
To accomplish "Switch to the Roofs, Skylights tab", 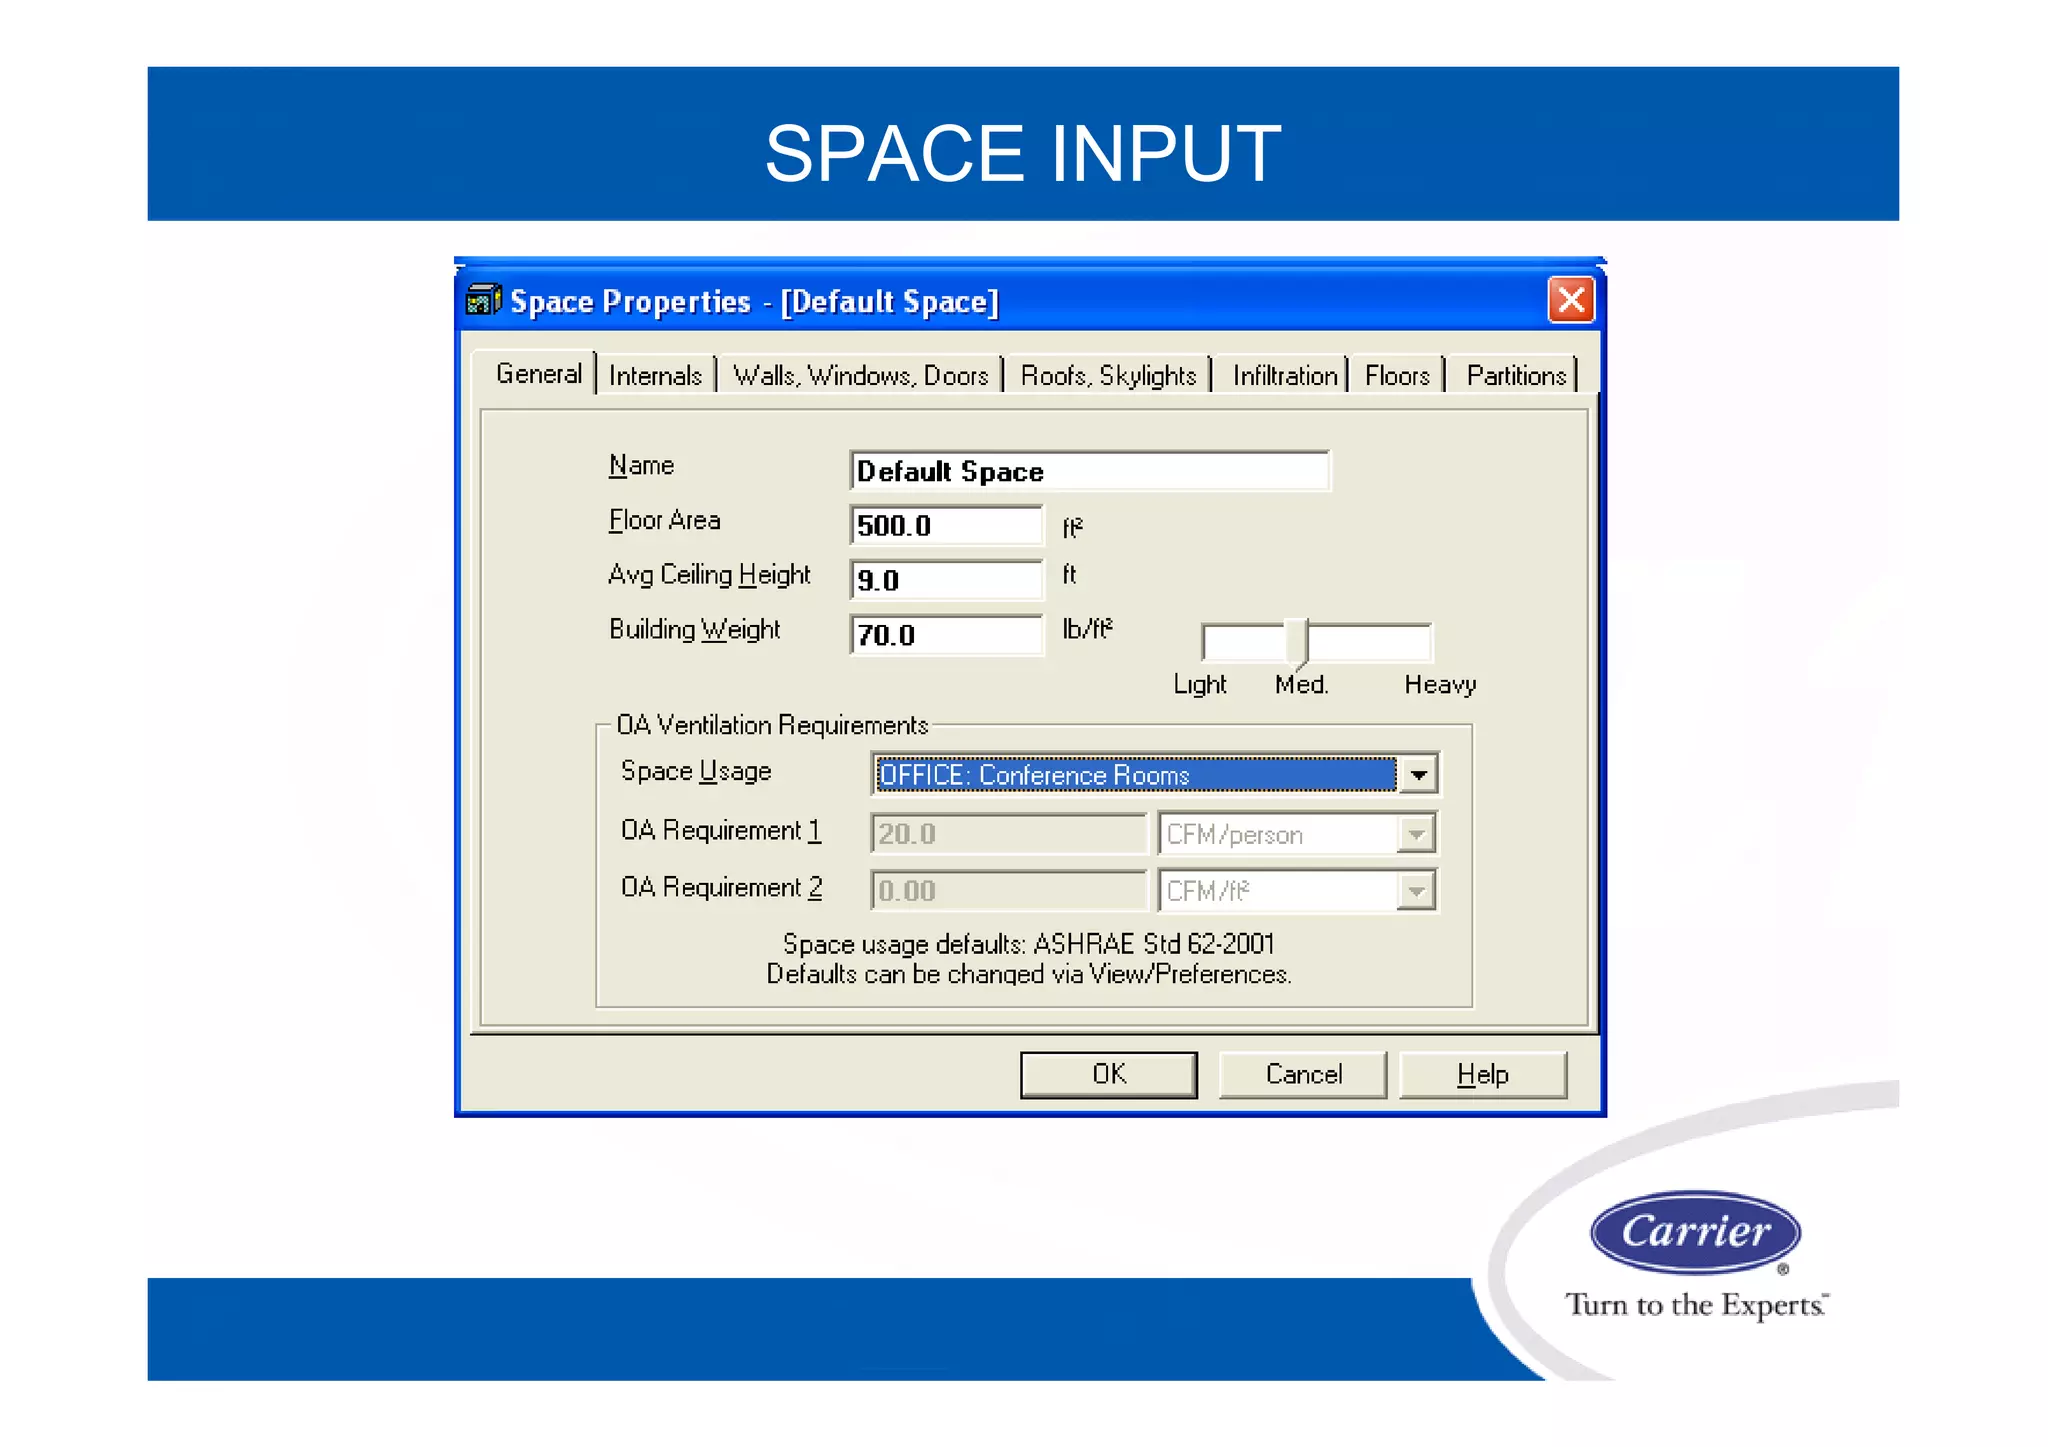I will (1108, 375).
